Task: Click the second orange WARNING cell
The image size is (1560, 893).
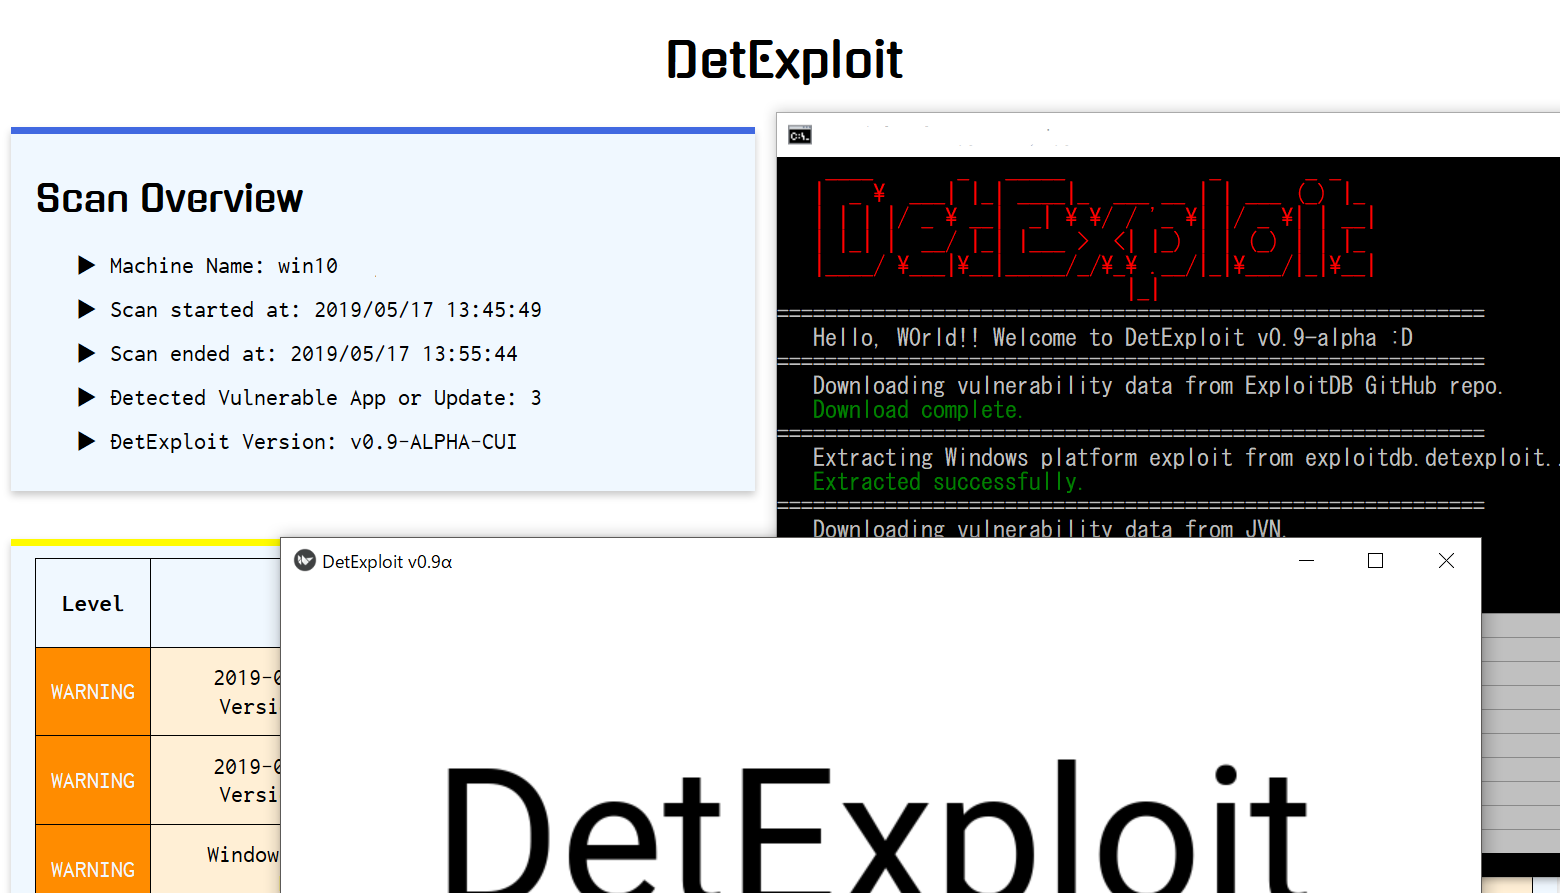Action: 93,780
